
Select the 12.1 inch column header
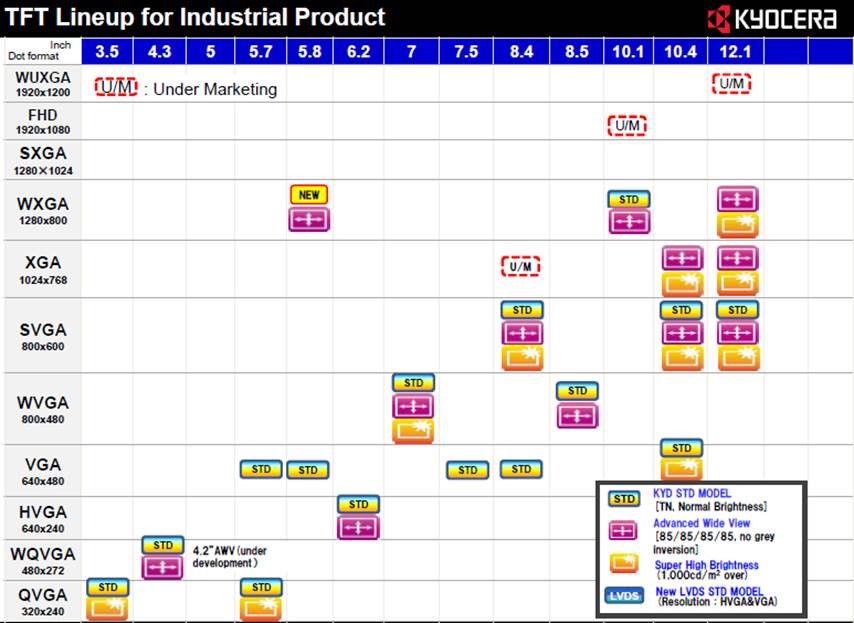tap(732, 51)
